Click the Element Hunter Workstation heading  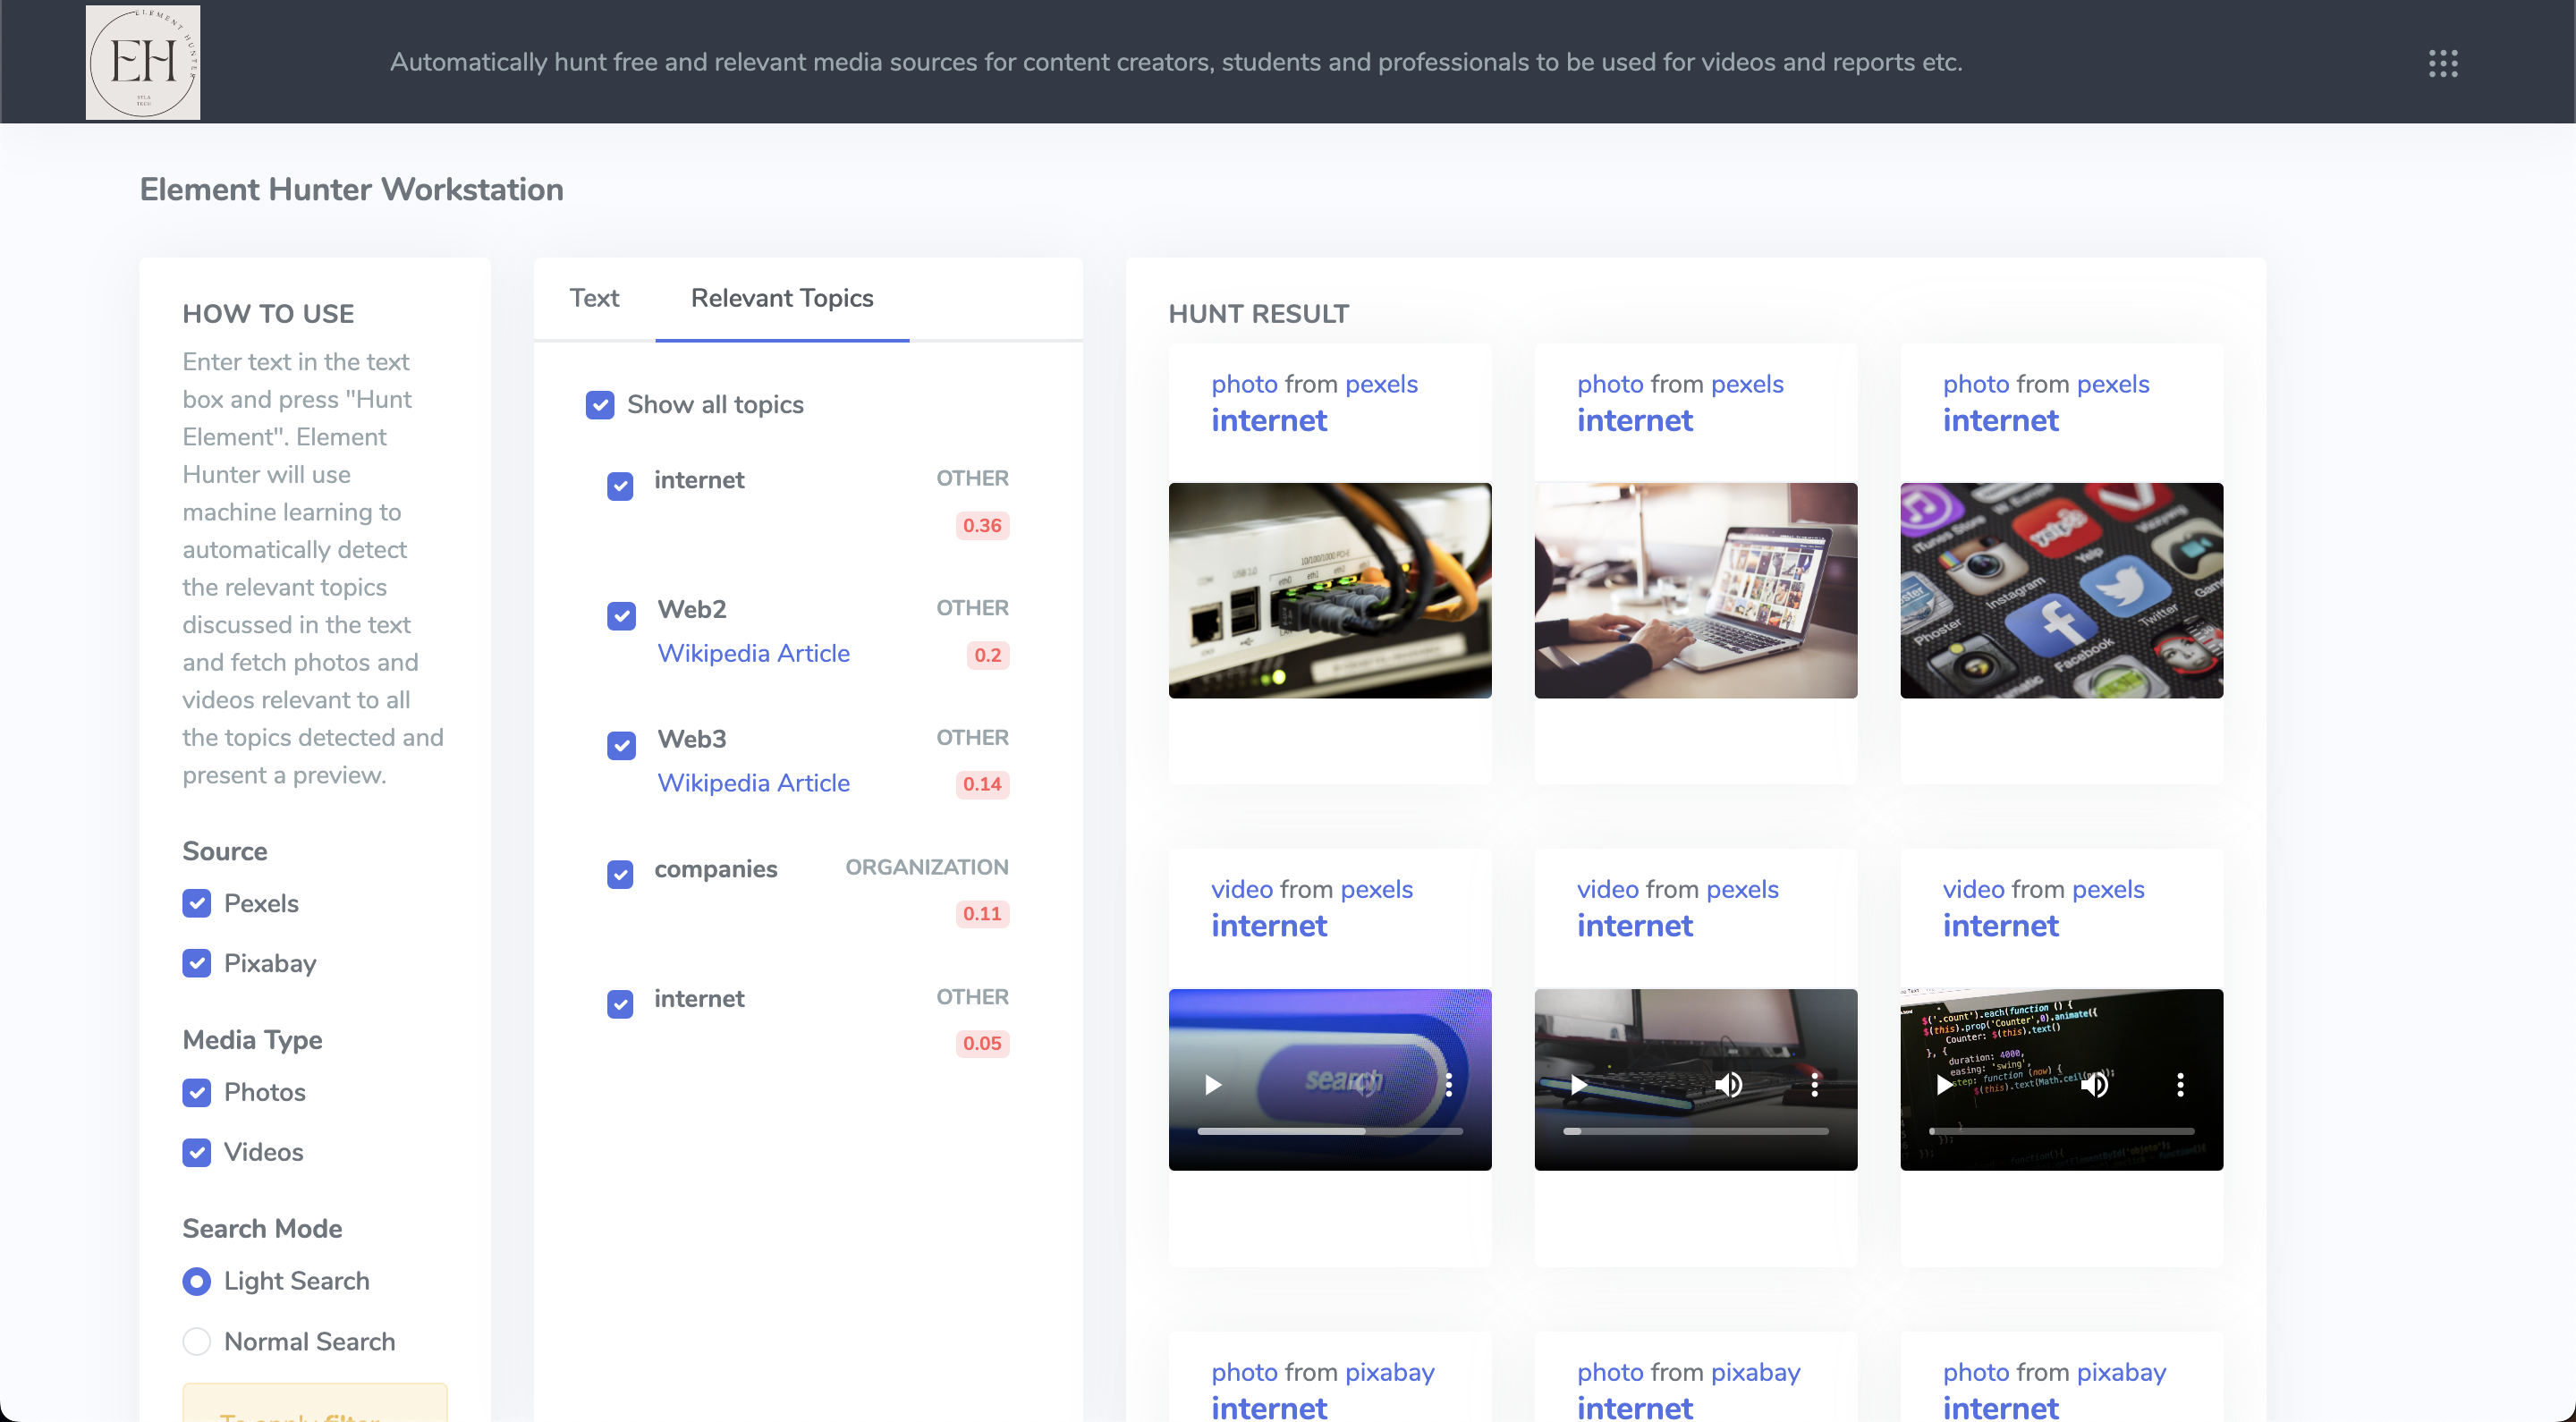tap(351, 189)
